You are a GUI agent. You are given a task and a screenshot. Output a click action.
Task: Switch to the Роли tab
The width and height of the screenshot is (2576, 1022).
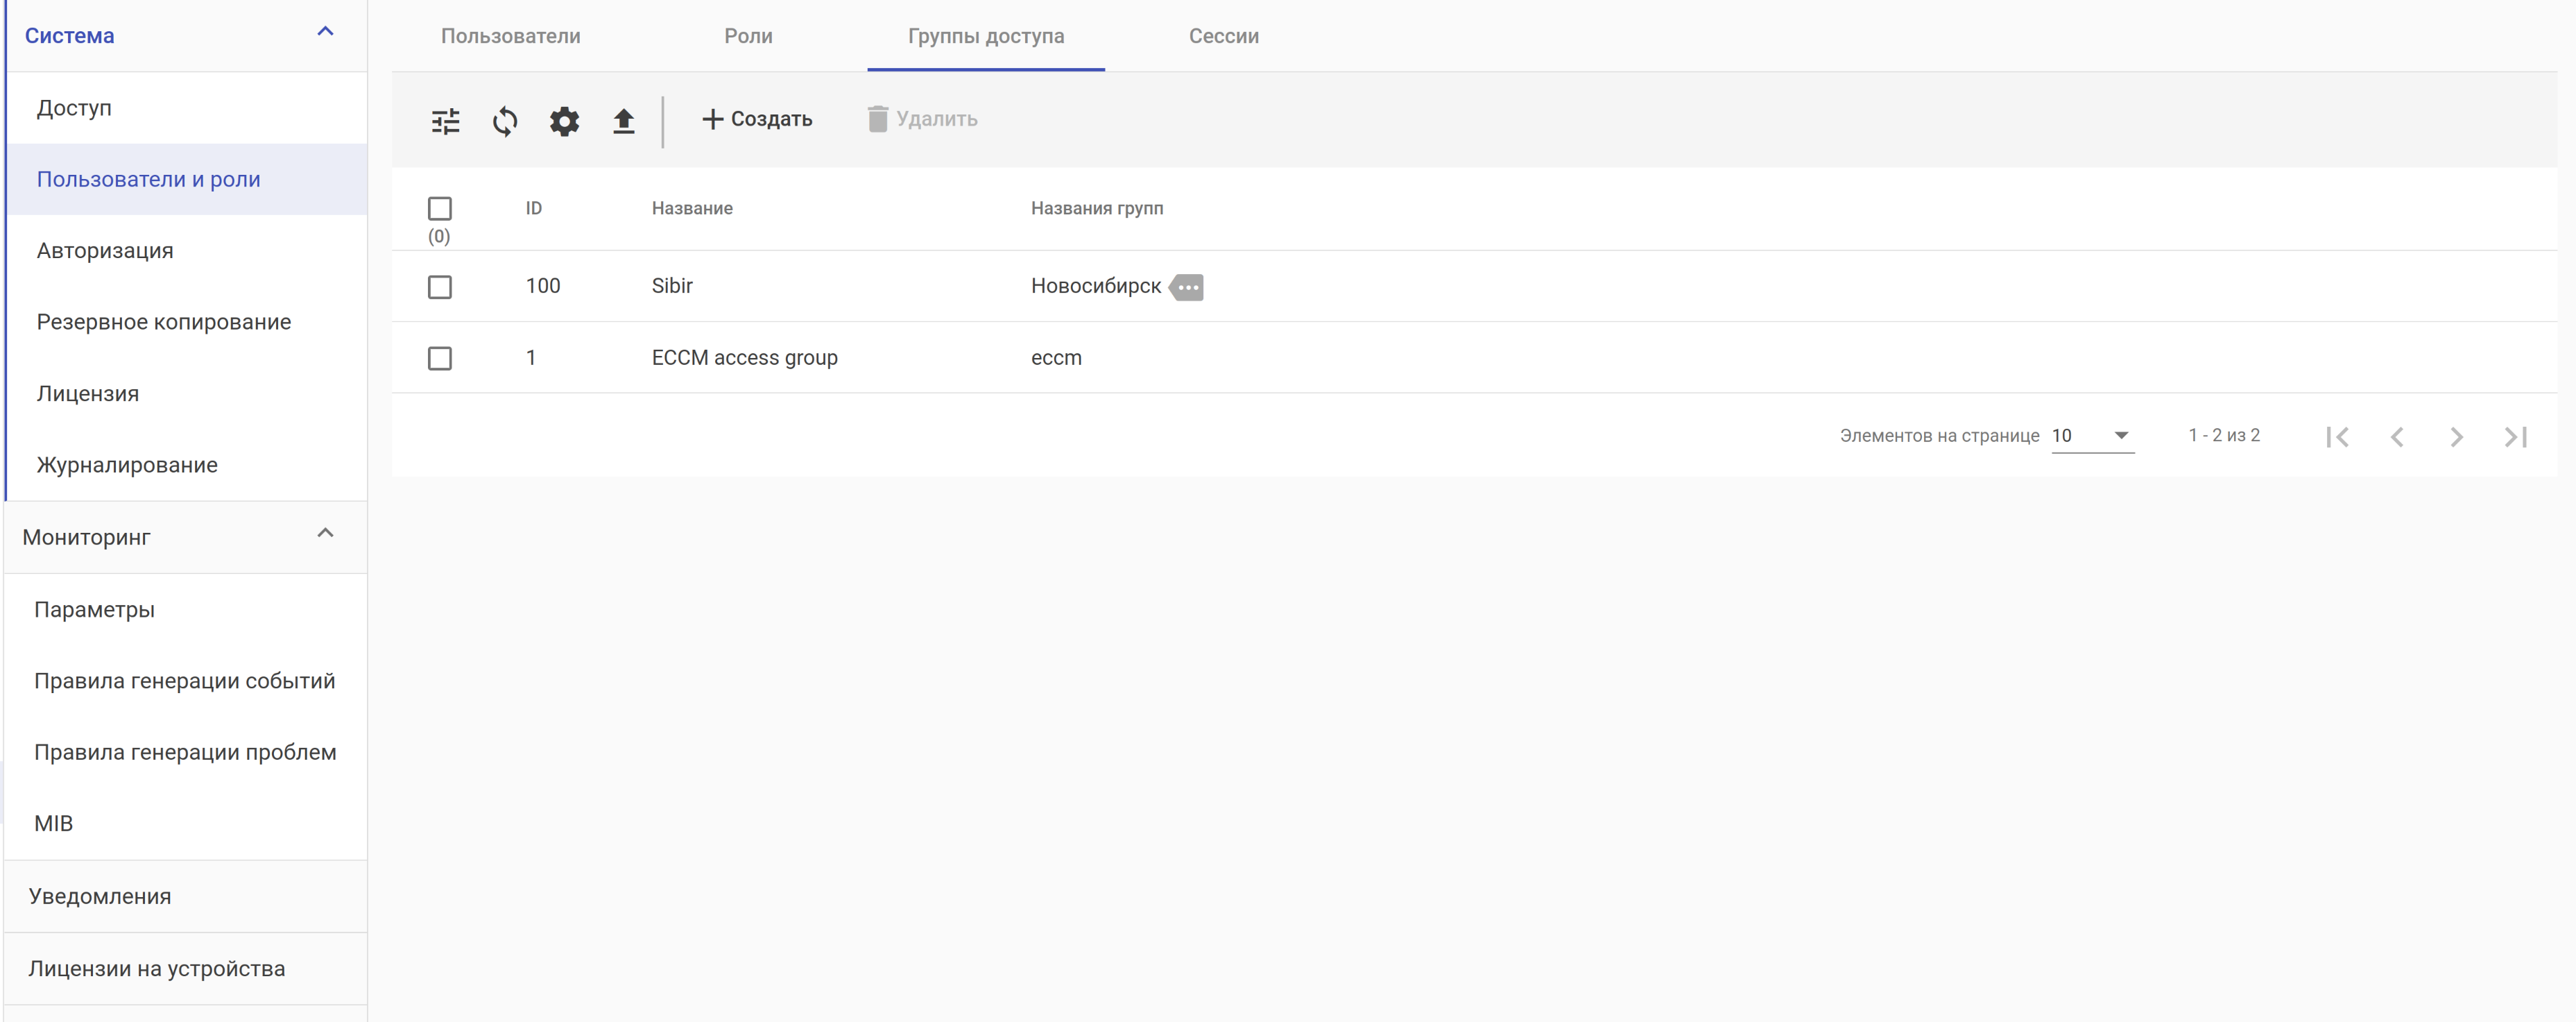click(x=748, y=36)
